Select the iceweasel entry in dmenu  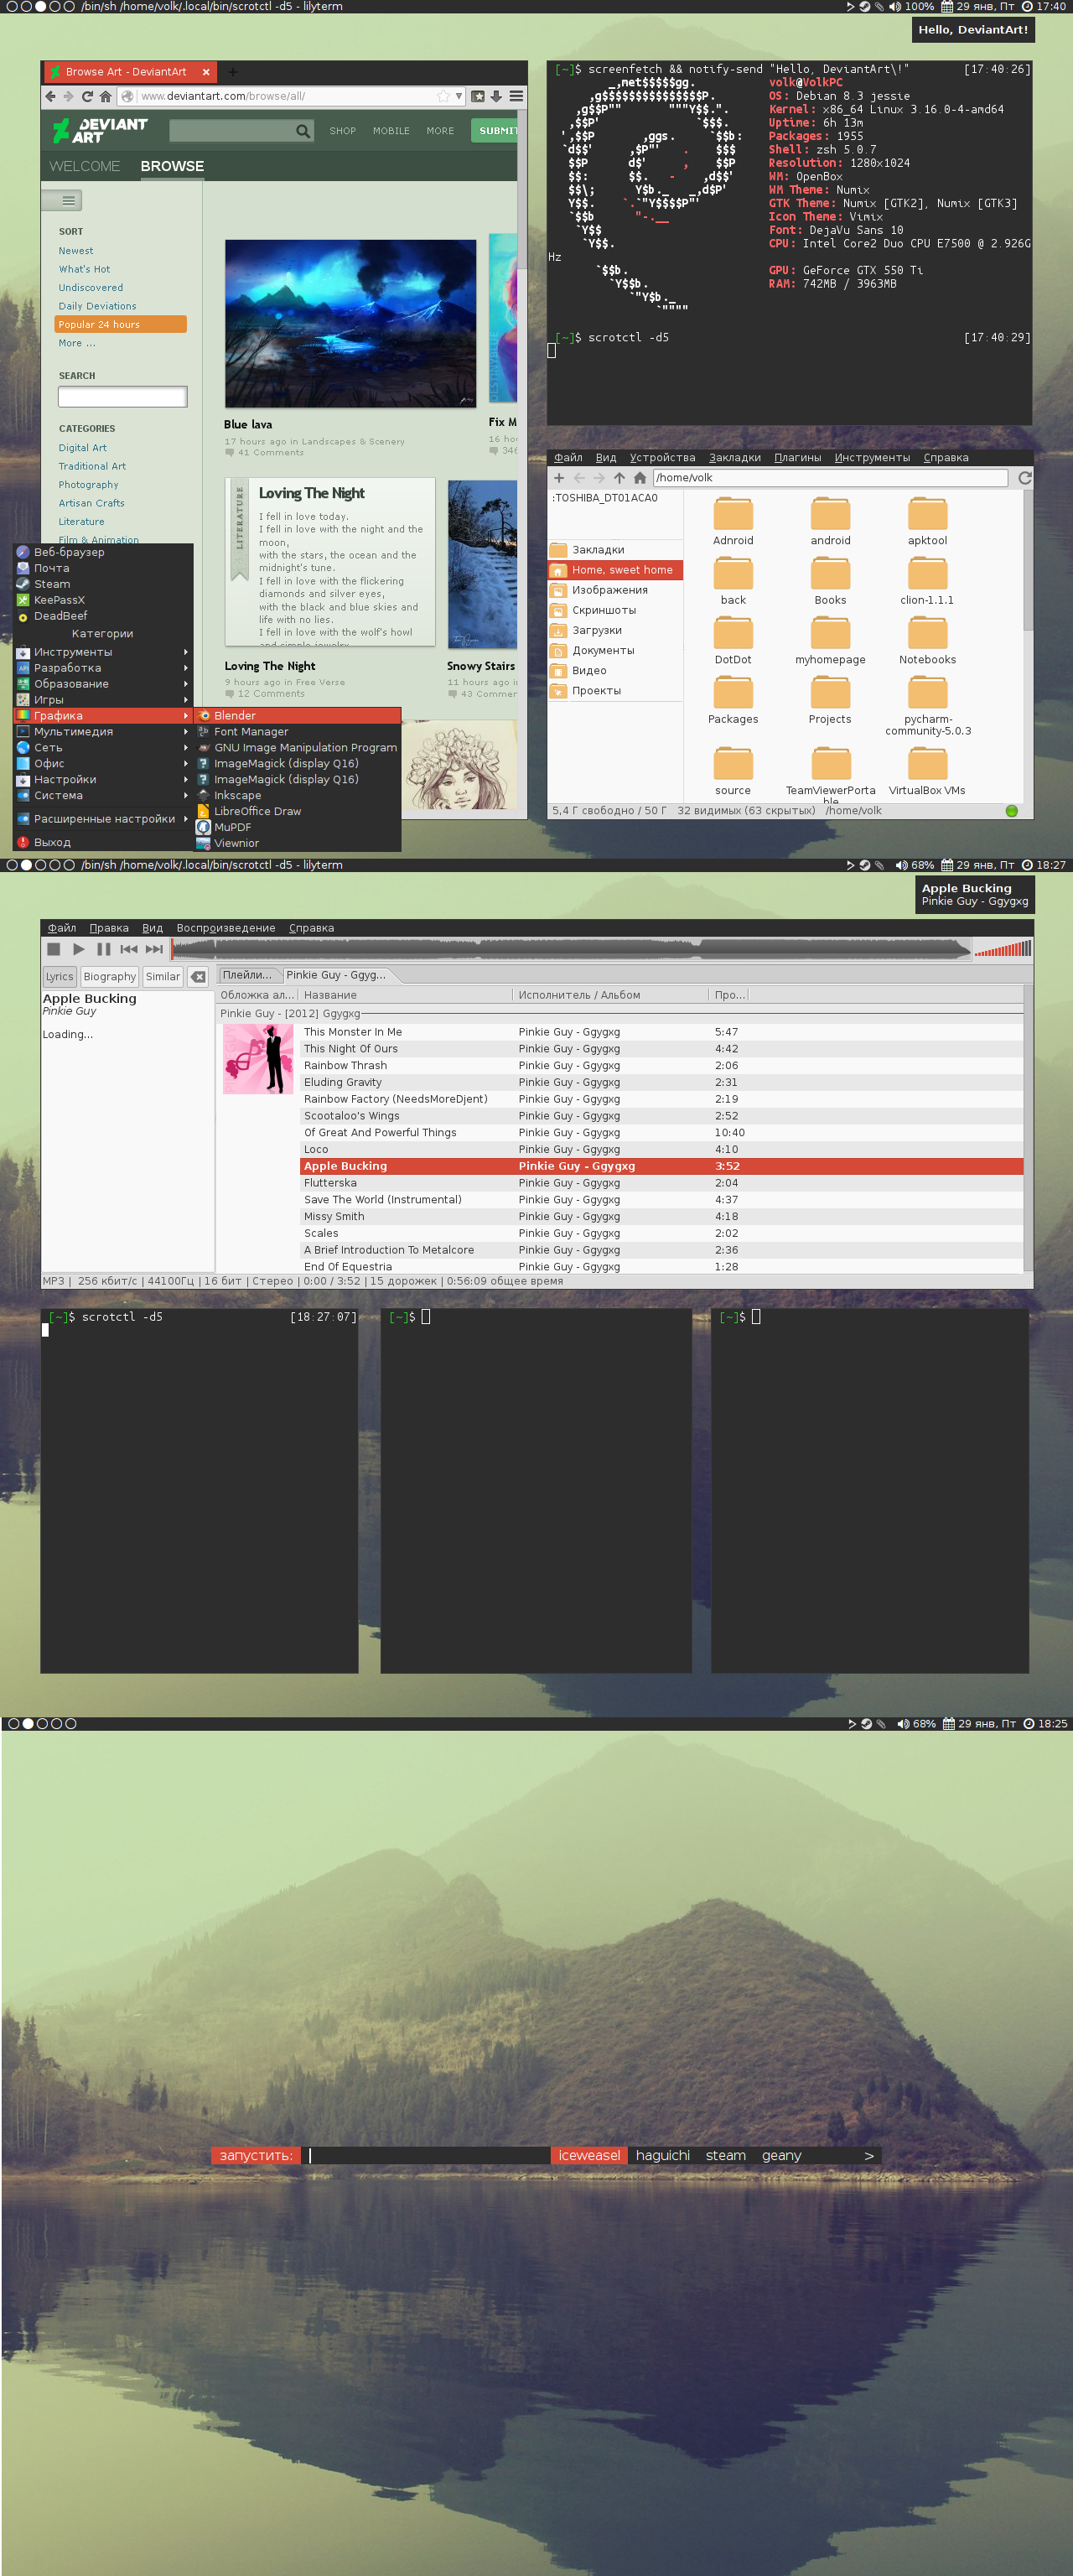pos(589,2155)
